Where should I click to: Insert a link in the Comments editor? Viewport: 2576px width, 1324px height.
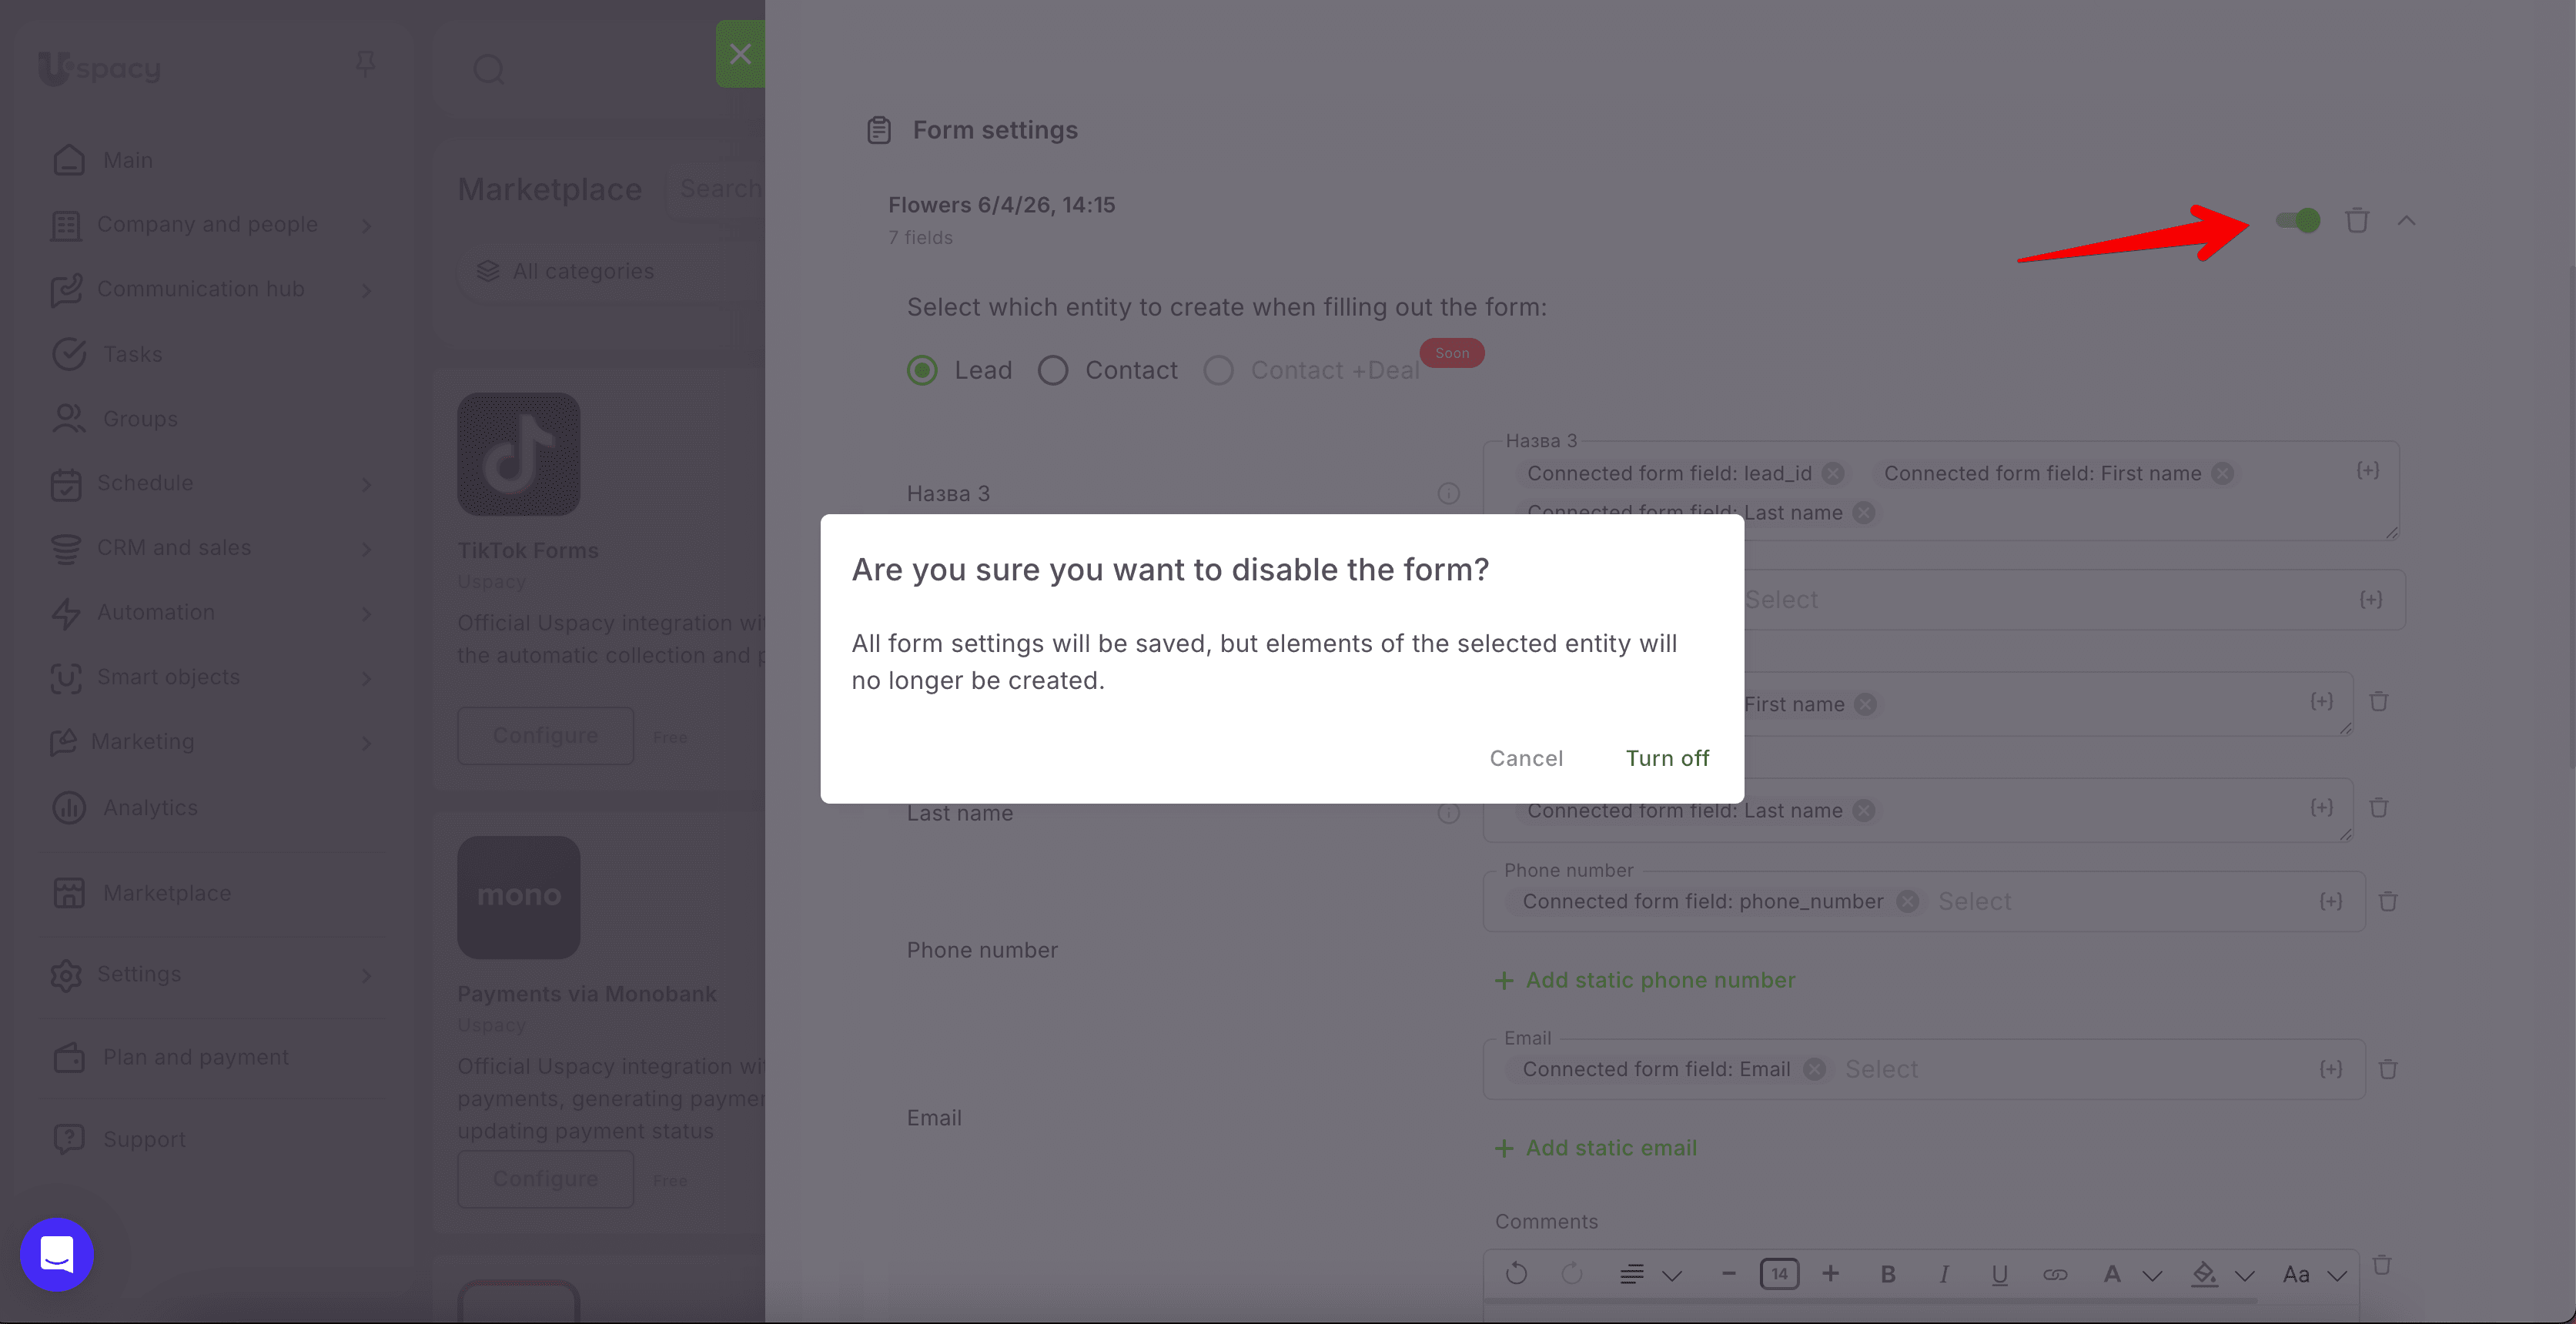pyautogui.click(x=2055, y=1274)
